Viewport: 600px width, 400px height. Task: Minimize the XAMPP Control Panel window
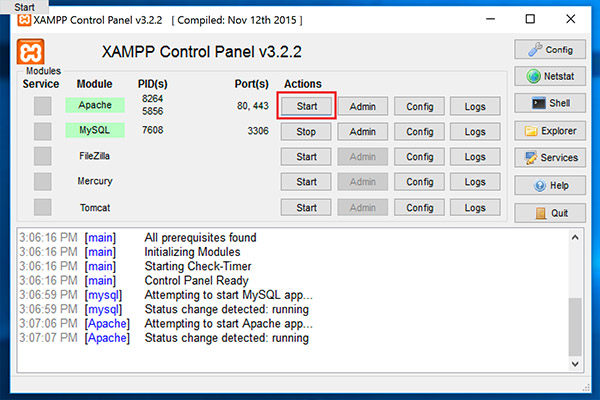pyautogui.click(x=491, y=19)
